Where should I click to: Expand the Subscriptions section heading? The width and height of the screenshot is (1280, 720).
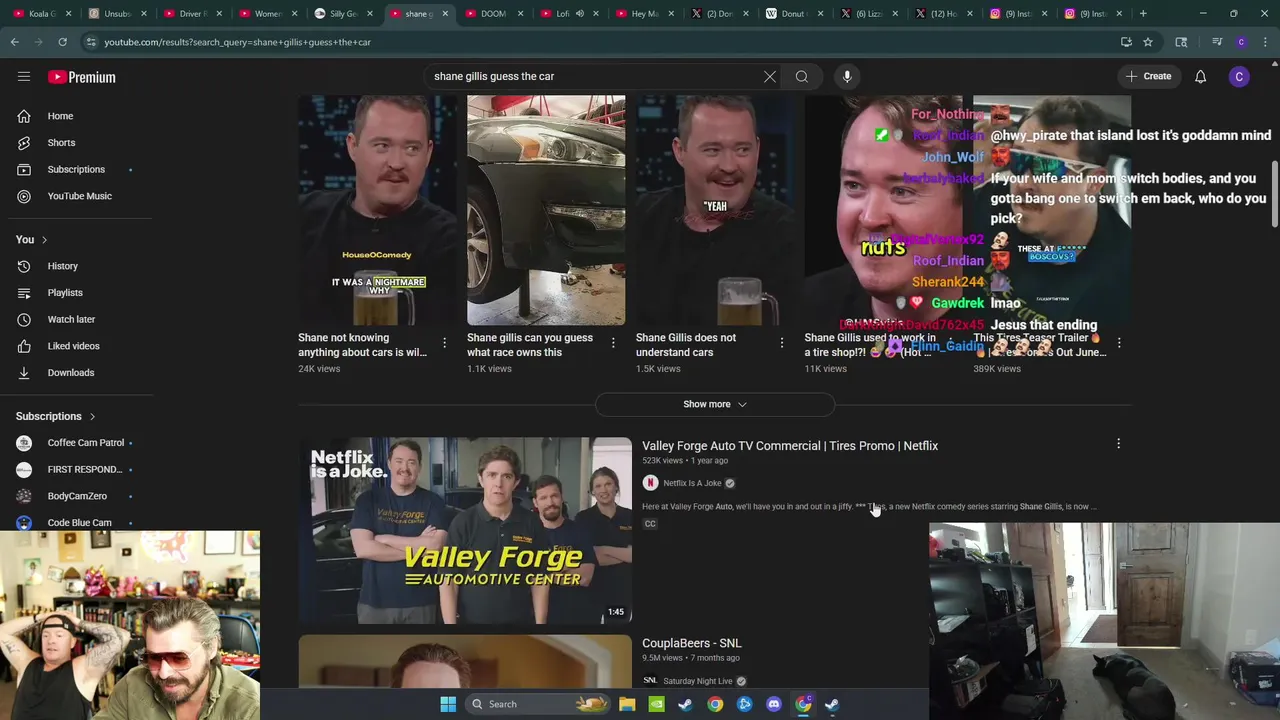coord(56,416)
